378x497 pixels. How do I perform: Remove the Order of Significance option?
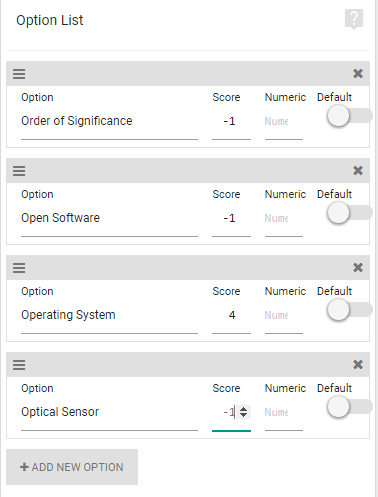point(358,73)
